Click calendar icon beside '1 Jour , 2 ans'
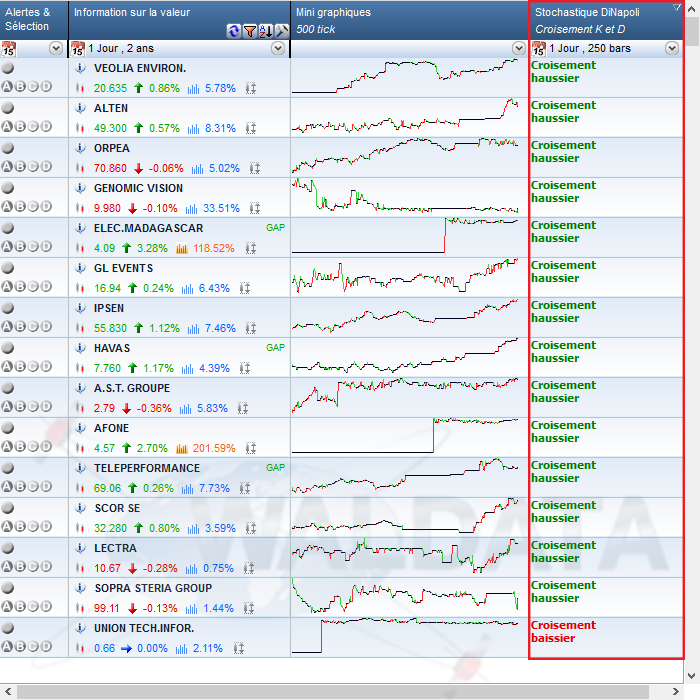 [78, 48]
